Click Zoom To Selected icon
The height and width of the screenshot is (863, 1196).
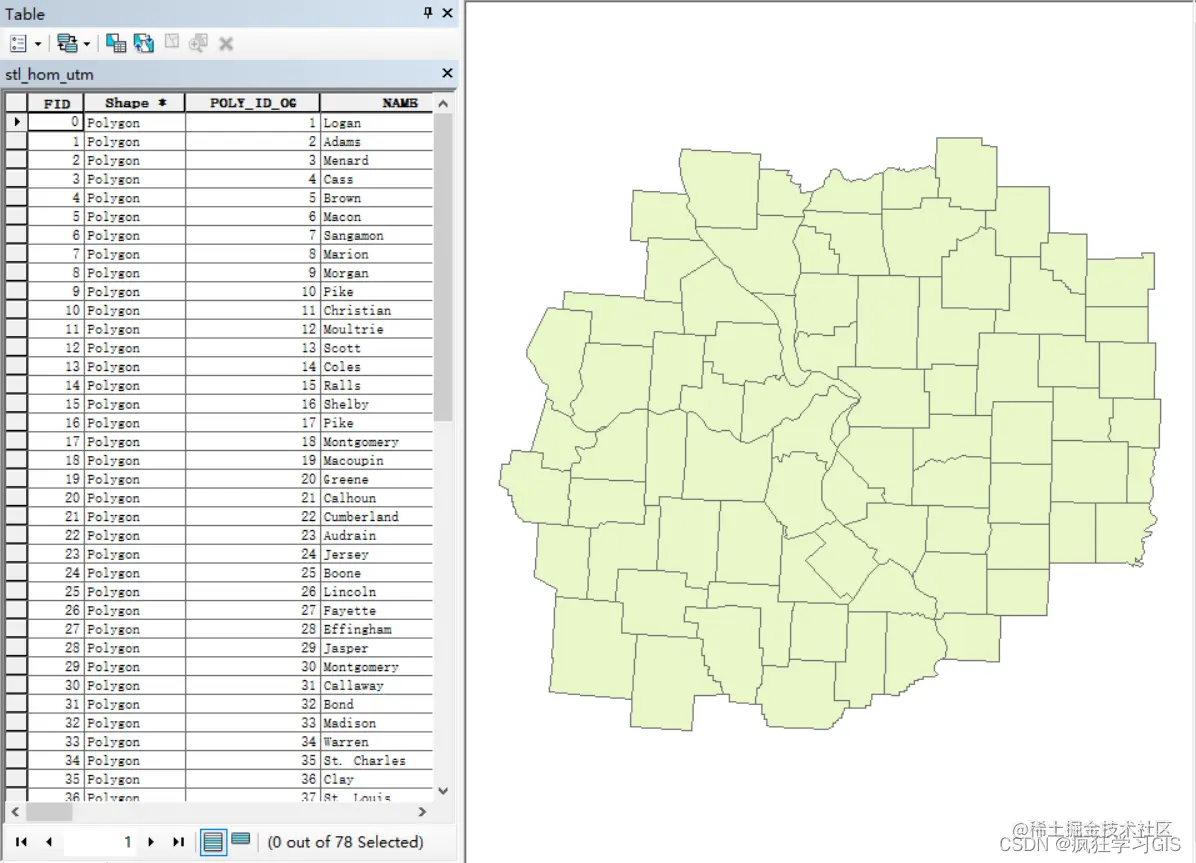198,43
